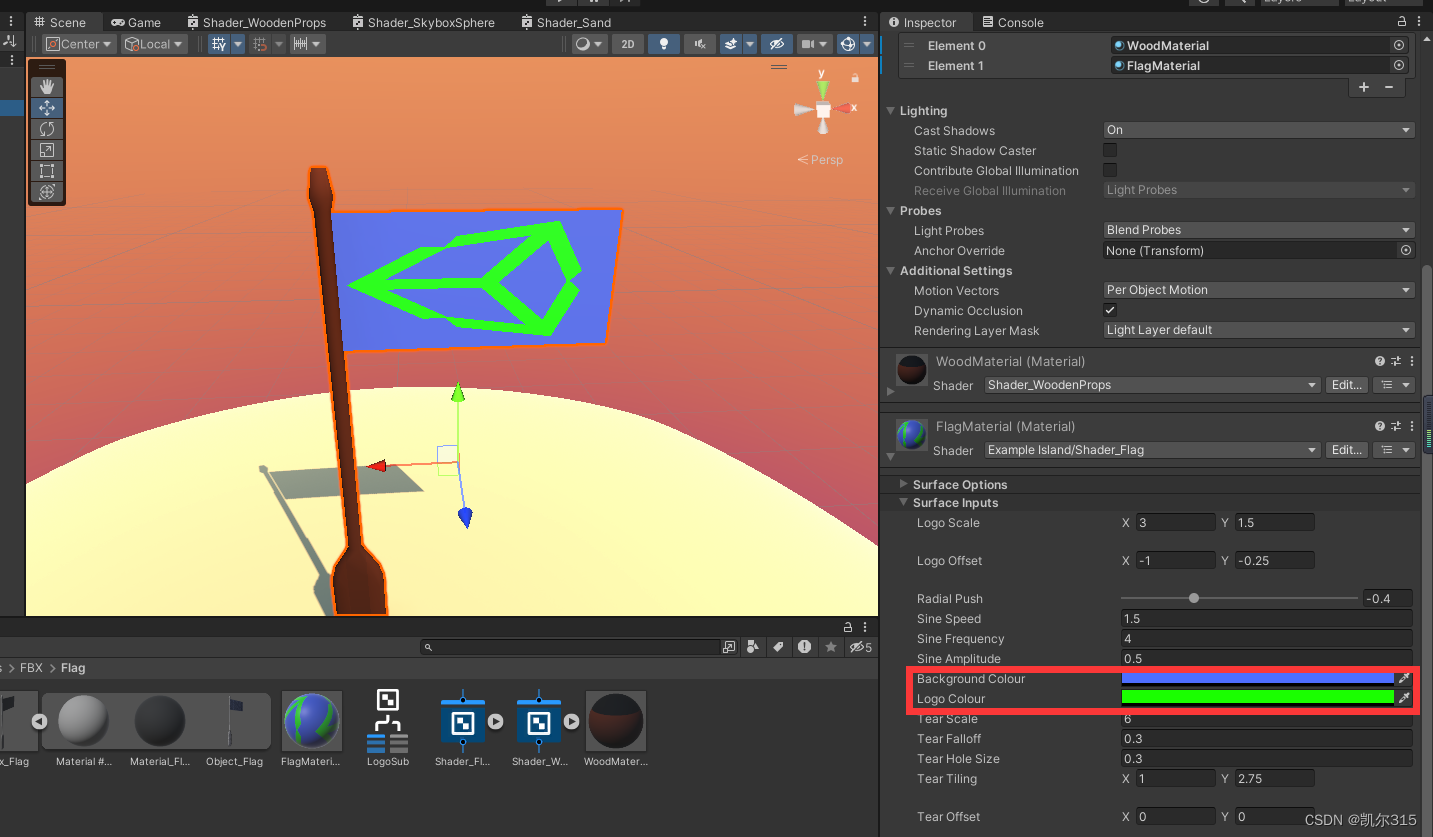Toggle scene gizmos globe icon

pos(848,44)
